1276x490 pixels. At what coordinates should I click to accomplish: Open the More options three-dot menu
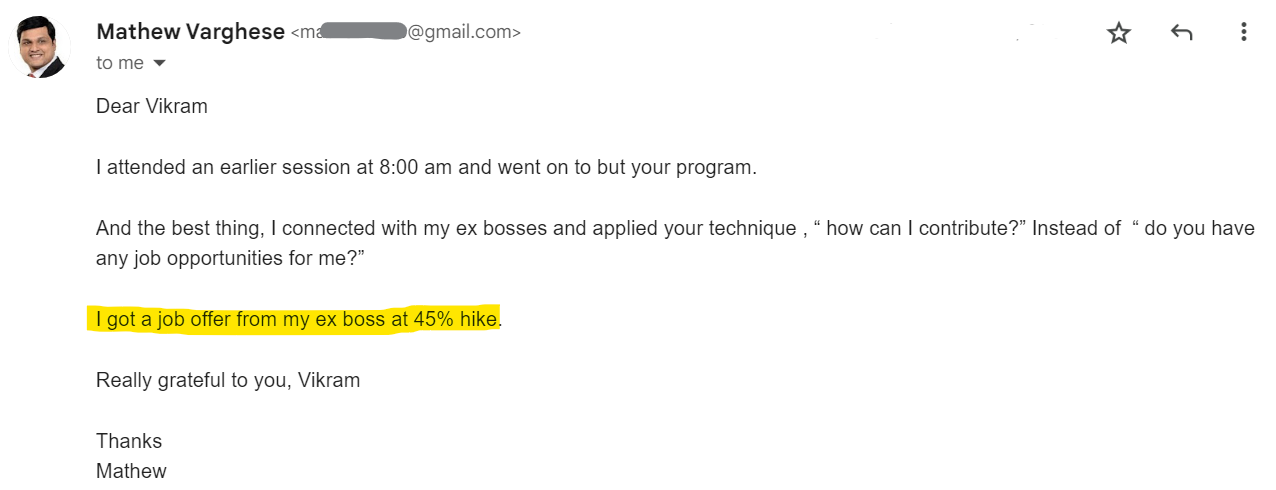tap(1244, 33)
